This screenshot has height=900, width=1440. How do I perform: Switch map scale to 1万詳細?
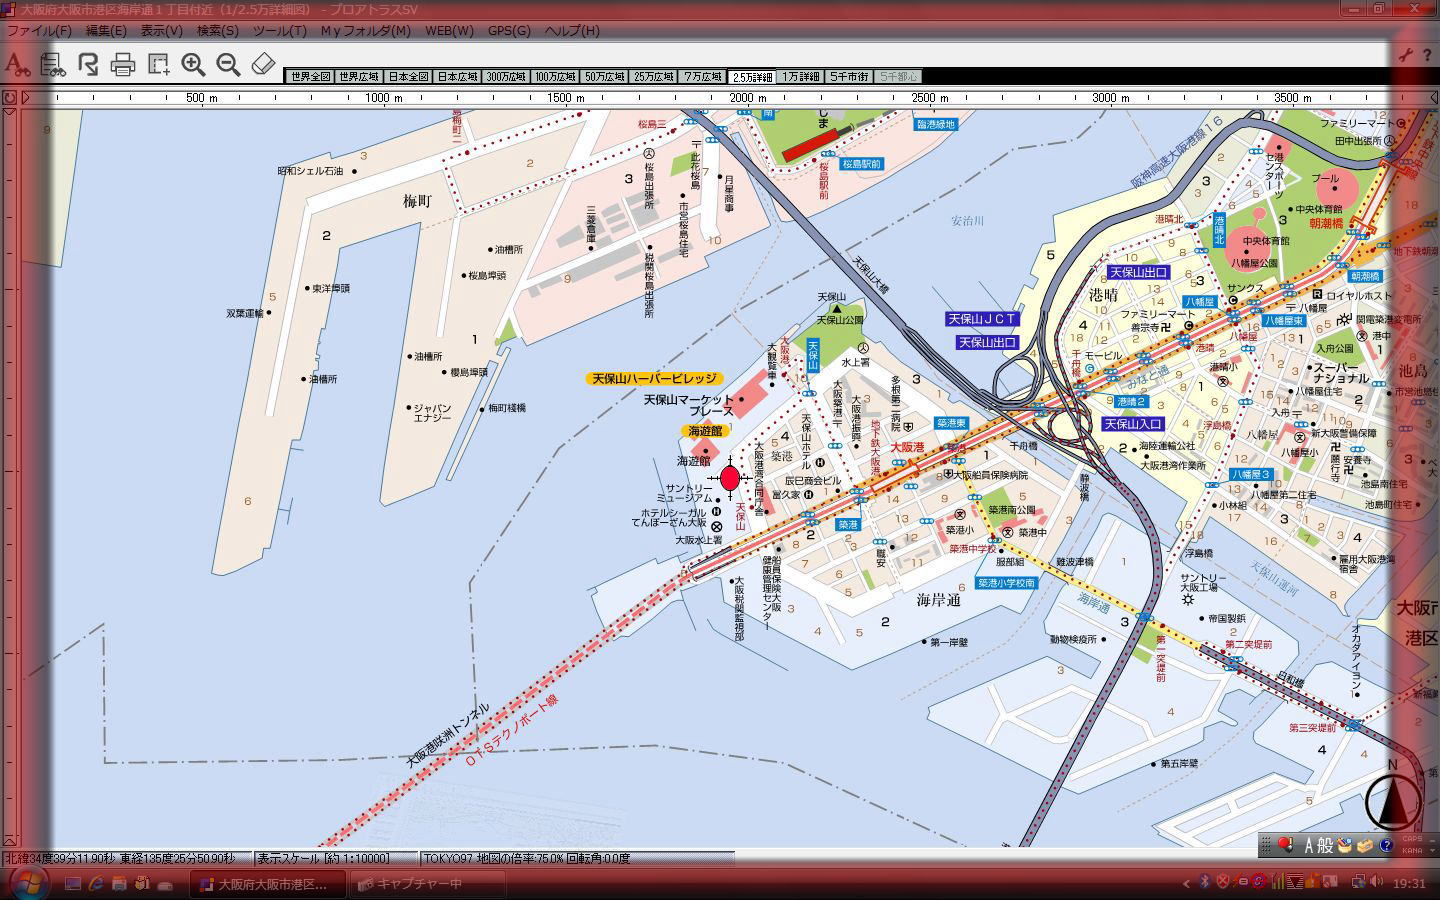point(801,77)
